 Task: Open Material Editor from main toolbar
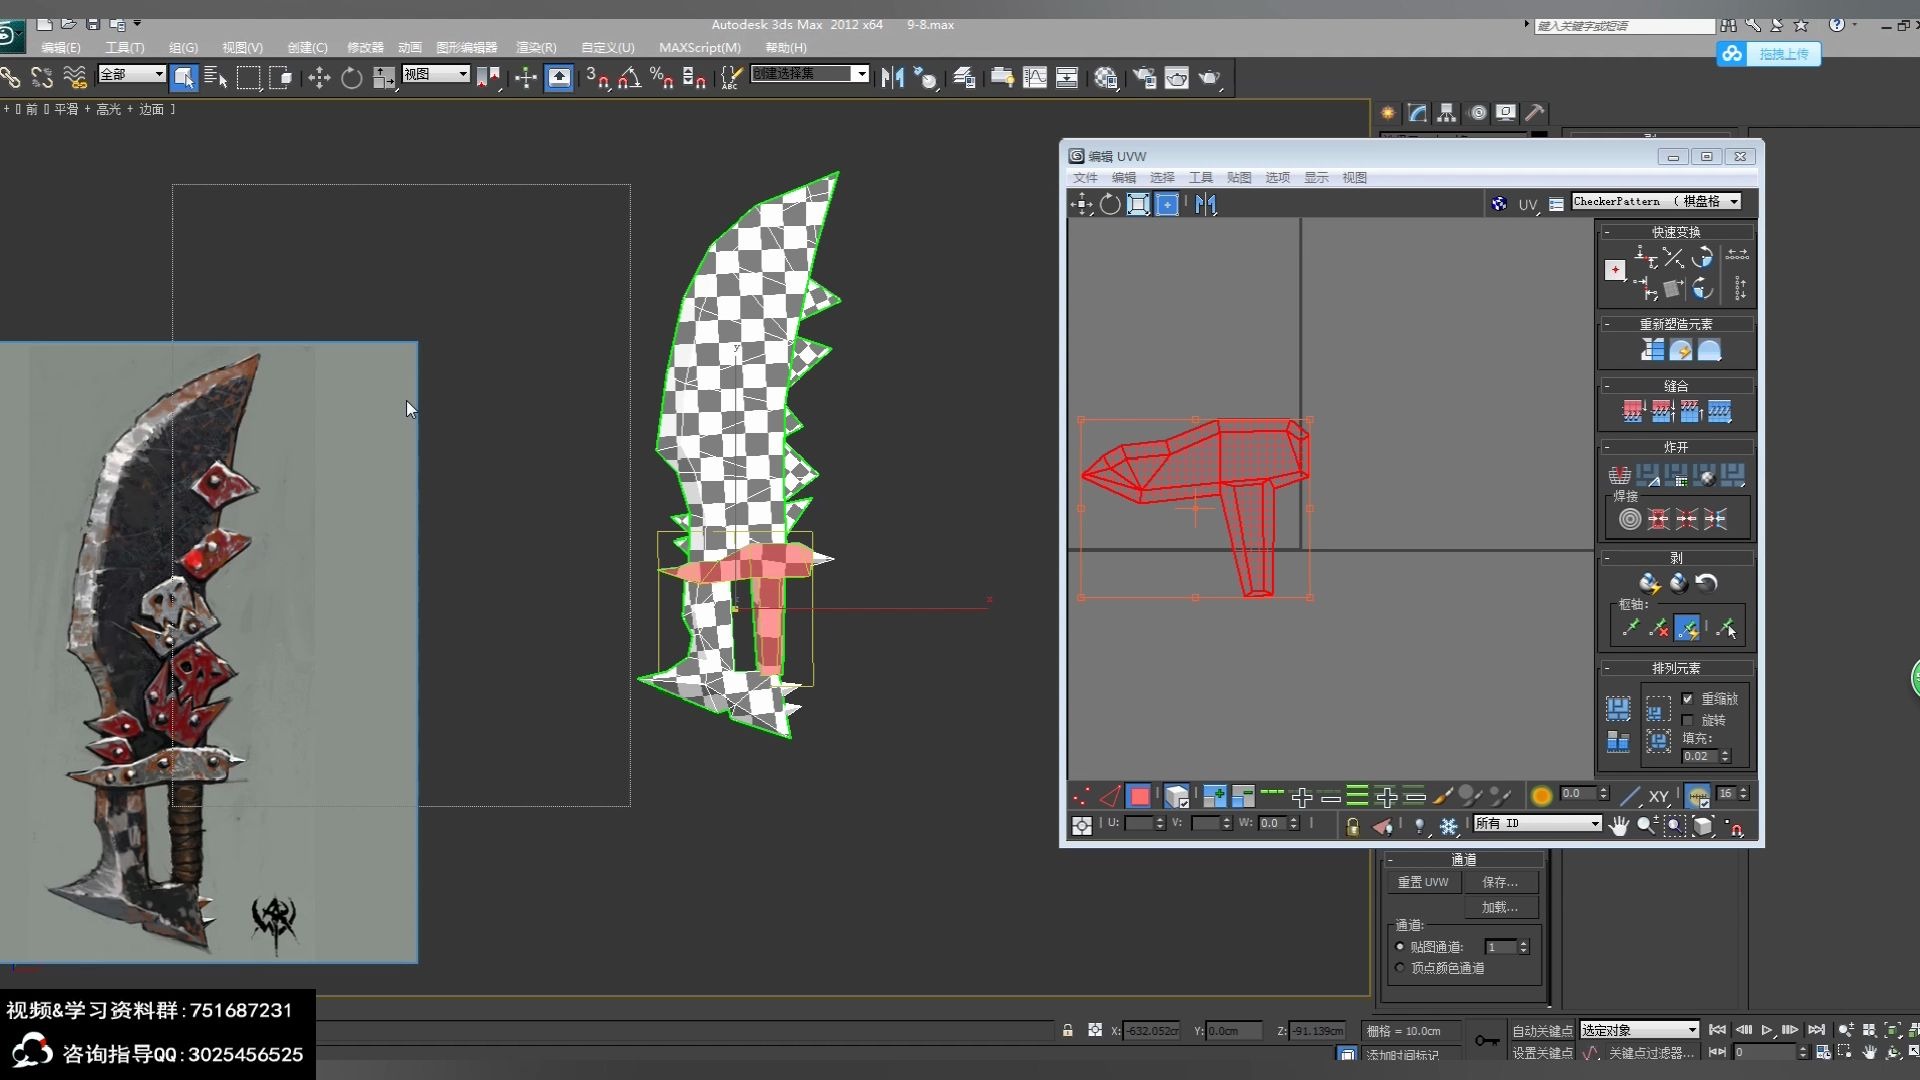tap(1105, 78)
